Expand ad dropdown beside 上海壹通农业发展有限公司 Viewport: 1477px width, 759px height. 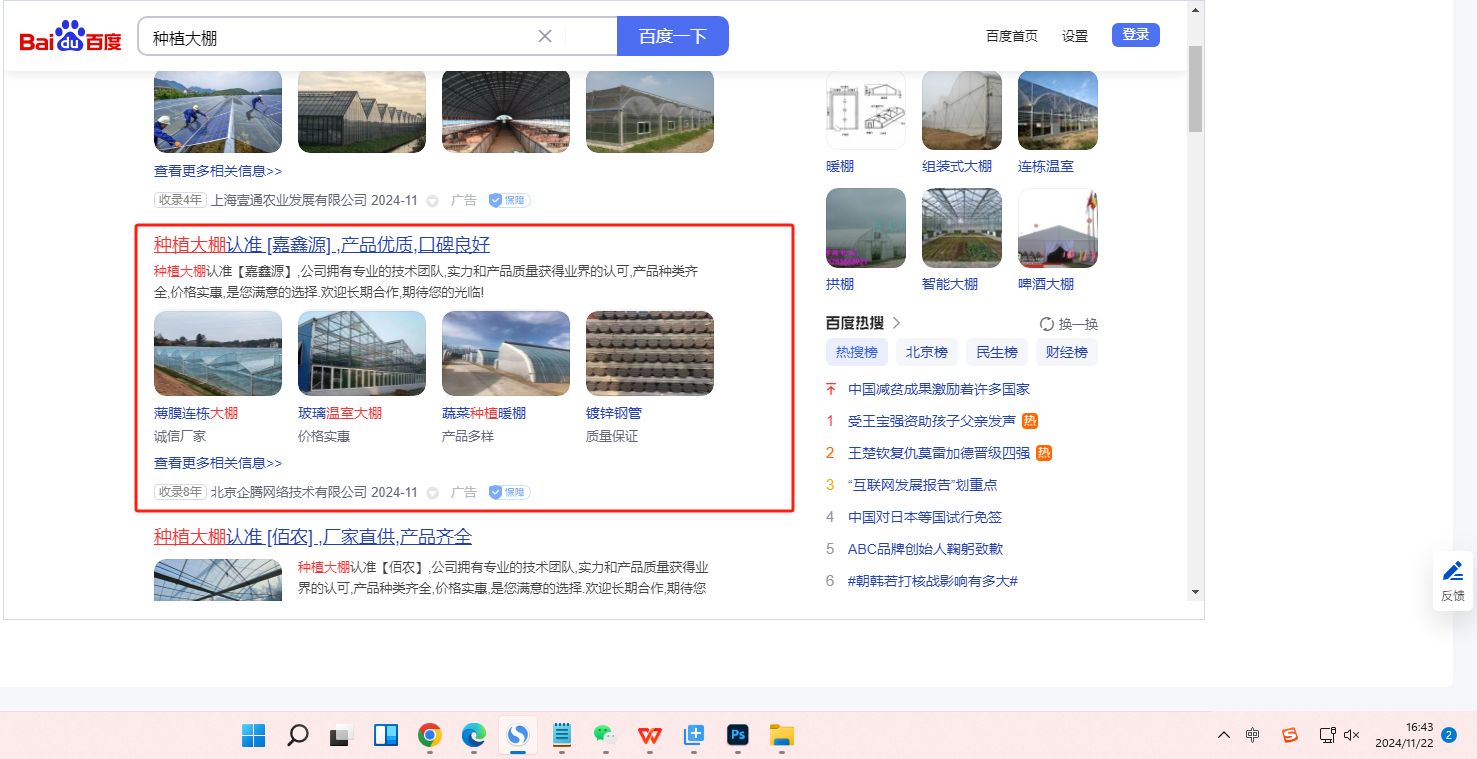[x=432, y=201]
